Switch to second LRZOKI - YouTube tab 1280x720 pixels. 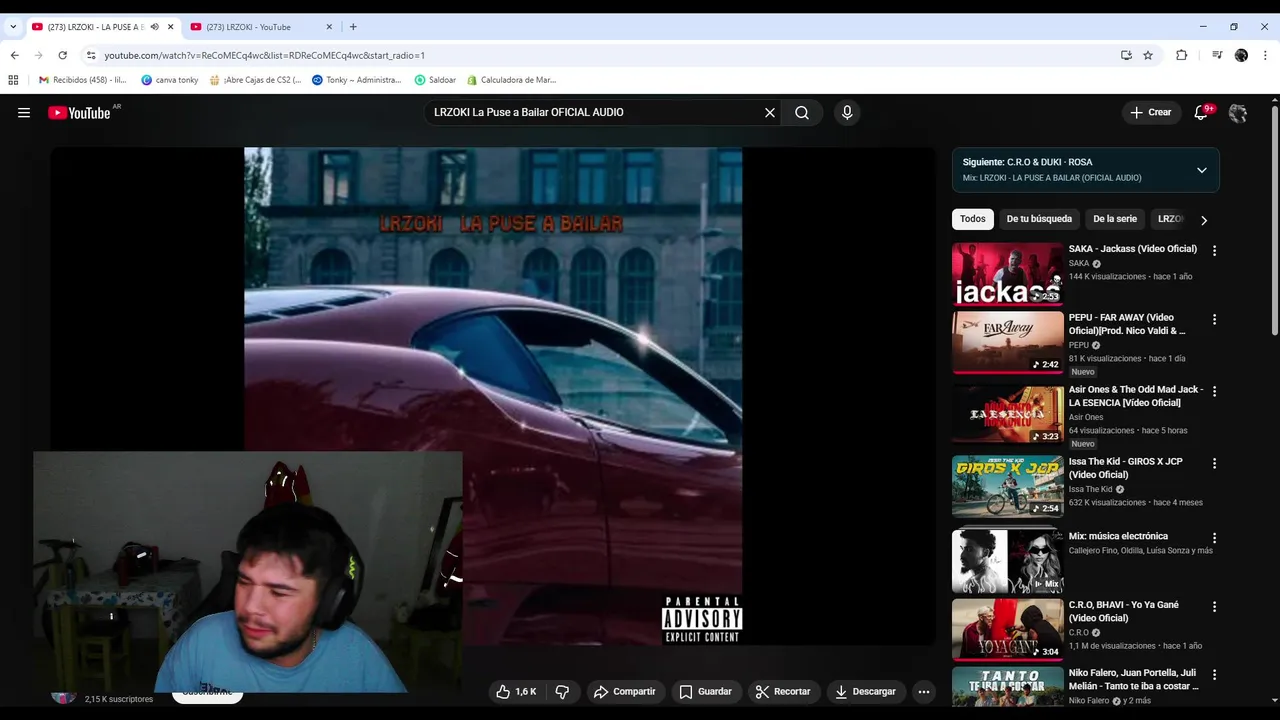259,27
